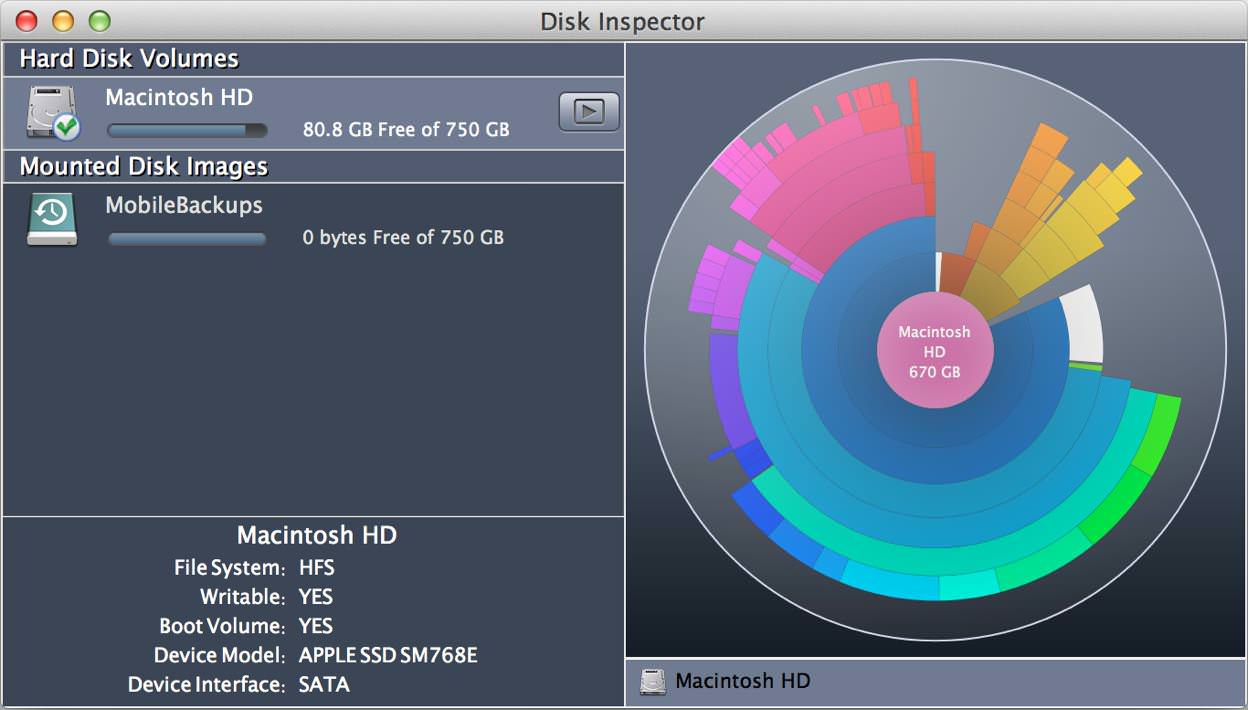Click the Boot Volume value YES
The width and height of the screenshot is (1248, 710).
coord(316,626)
